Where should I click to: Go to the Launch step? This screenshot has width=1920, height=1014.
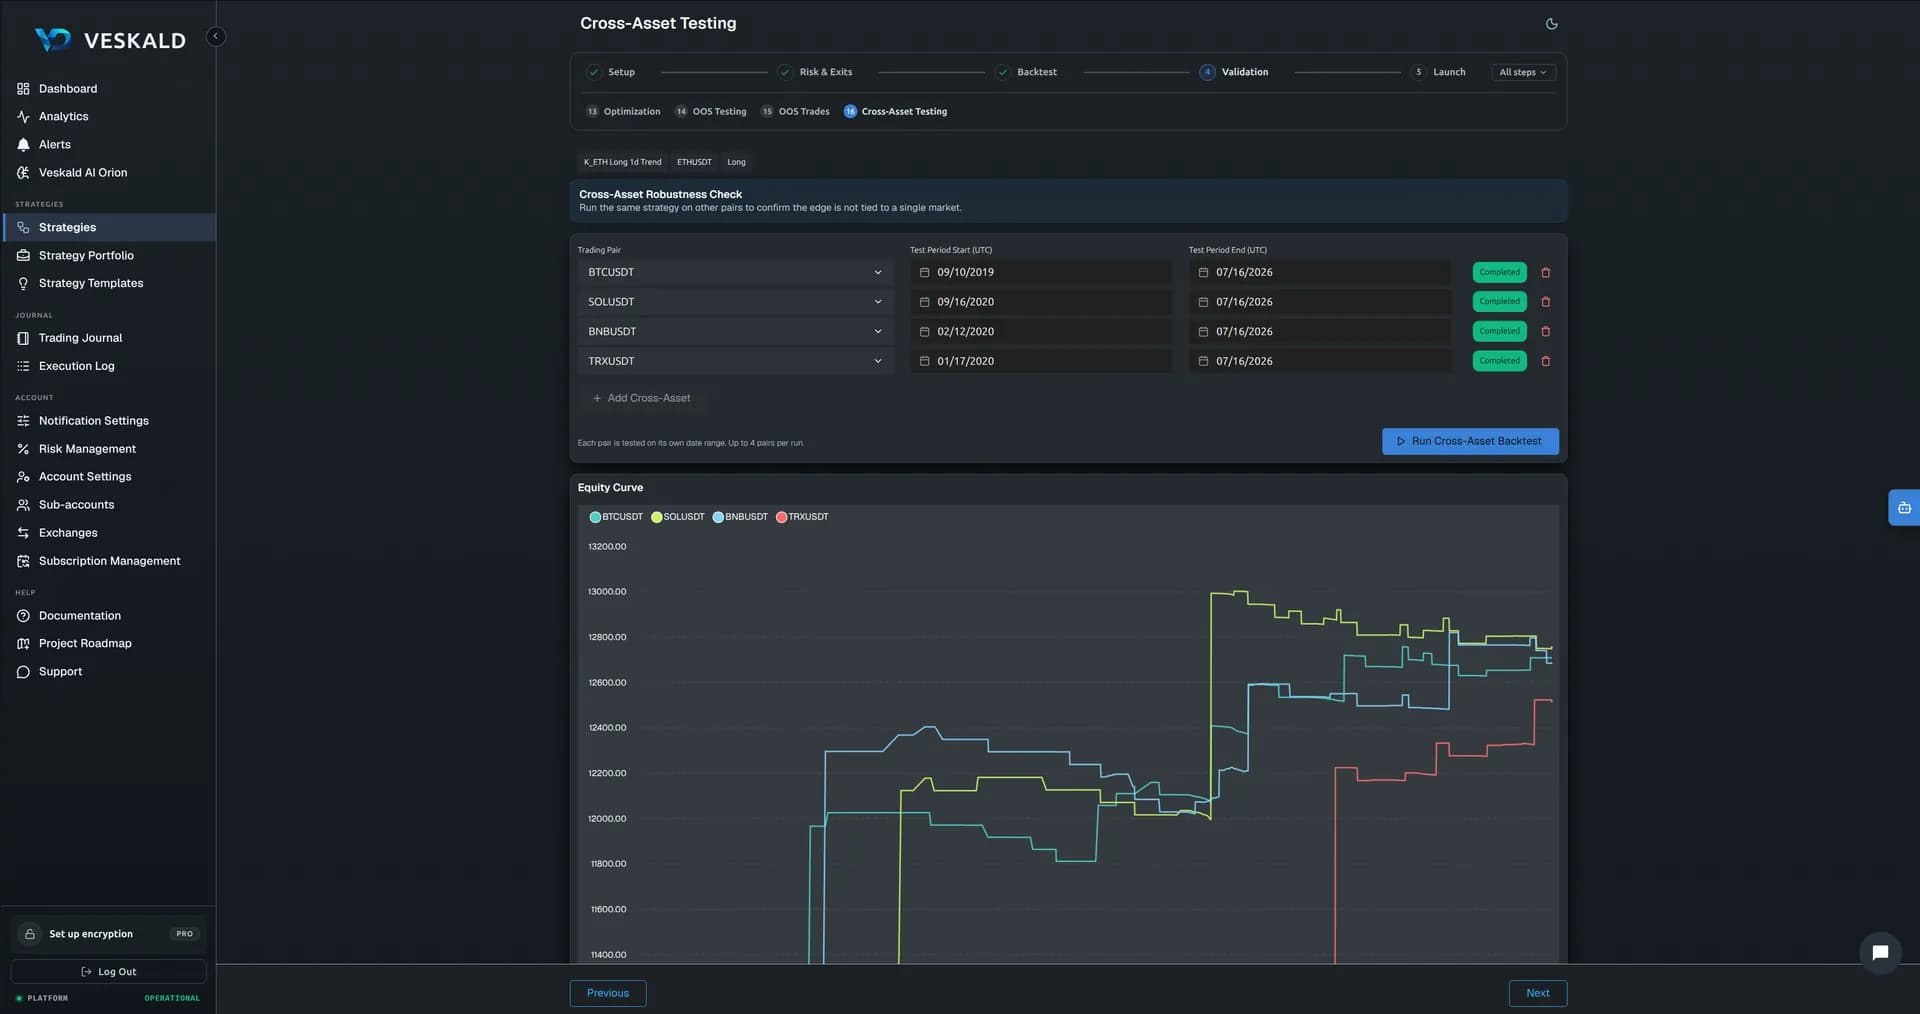click(1438, 72)
